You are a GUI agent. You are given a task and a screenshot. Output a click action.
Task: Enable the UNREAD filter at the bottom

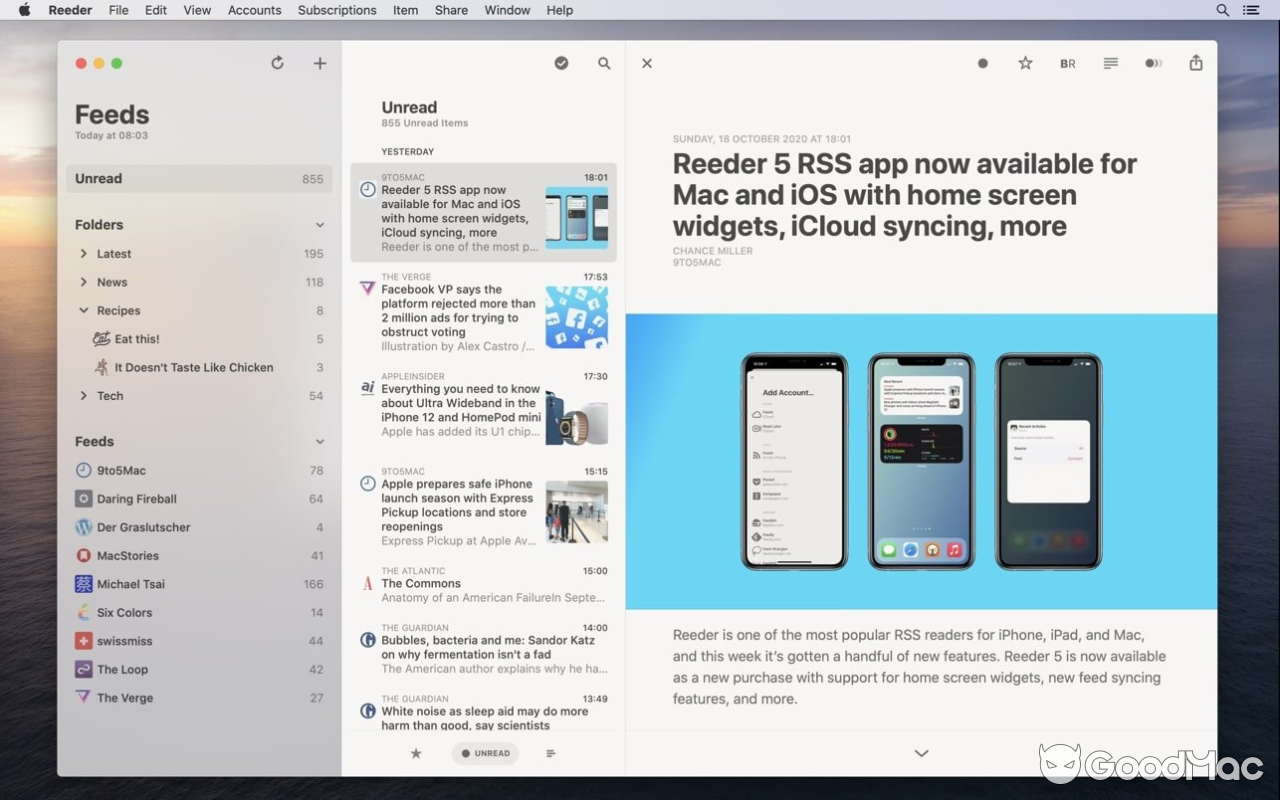click(485, 753)
